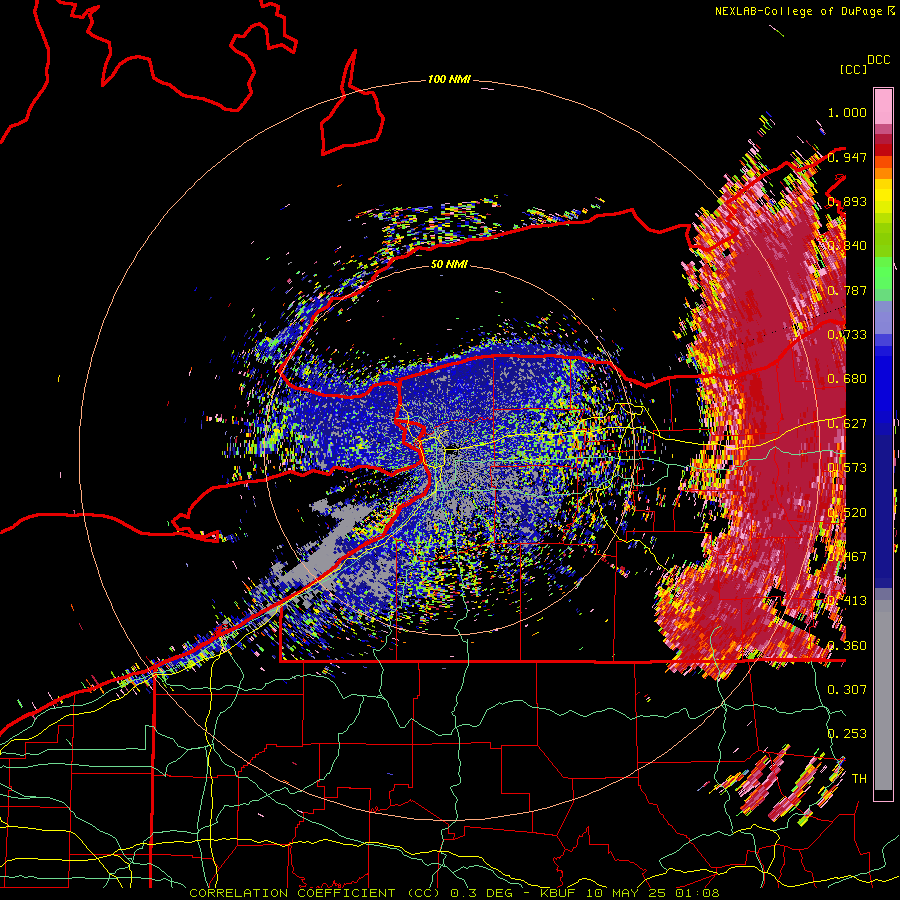This screenshot has width=900, height=900.
Task: Click the TH threshold label on legend
Action: pyautogui.click(x=859, y=778)
